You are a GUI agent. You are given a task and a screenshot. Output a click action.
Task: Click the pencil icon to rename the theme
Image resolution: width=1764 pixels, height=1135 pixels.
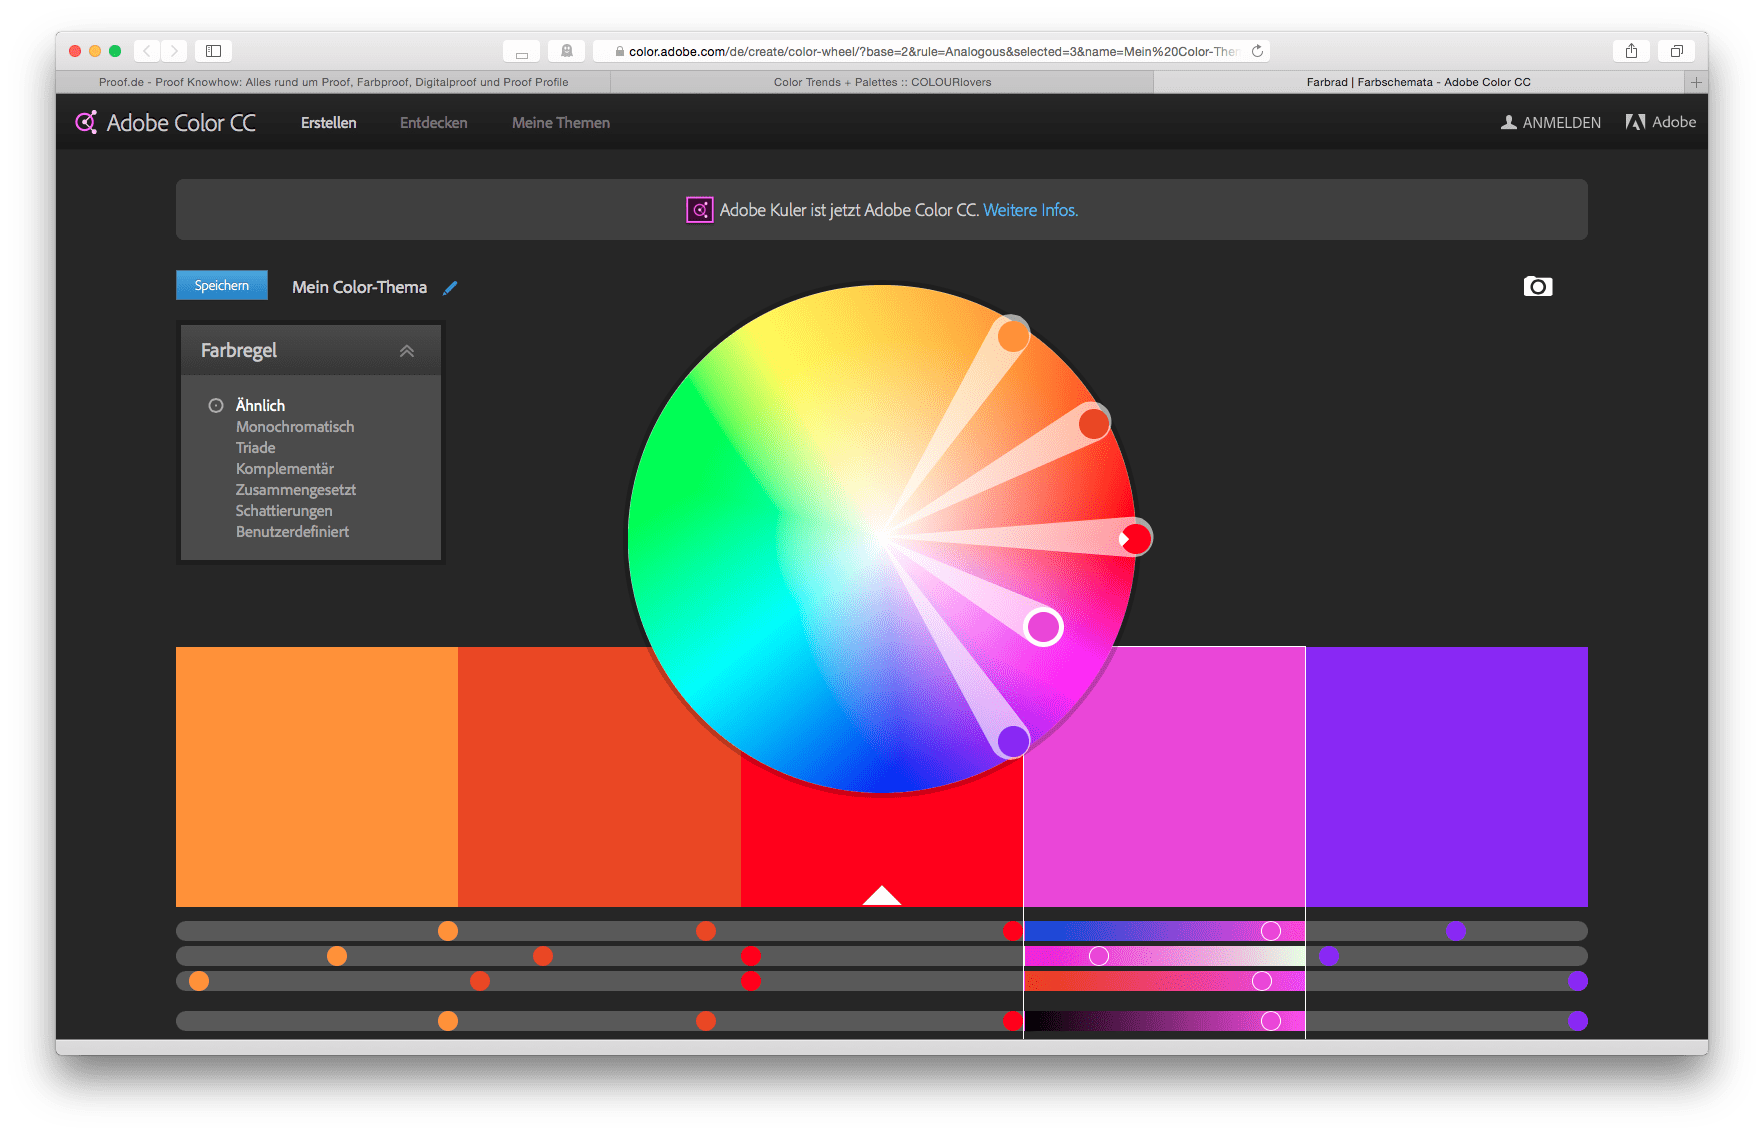pyautogui.click(x=450, y=288)
